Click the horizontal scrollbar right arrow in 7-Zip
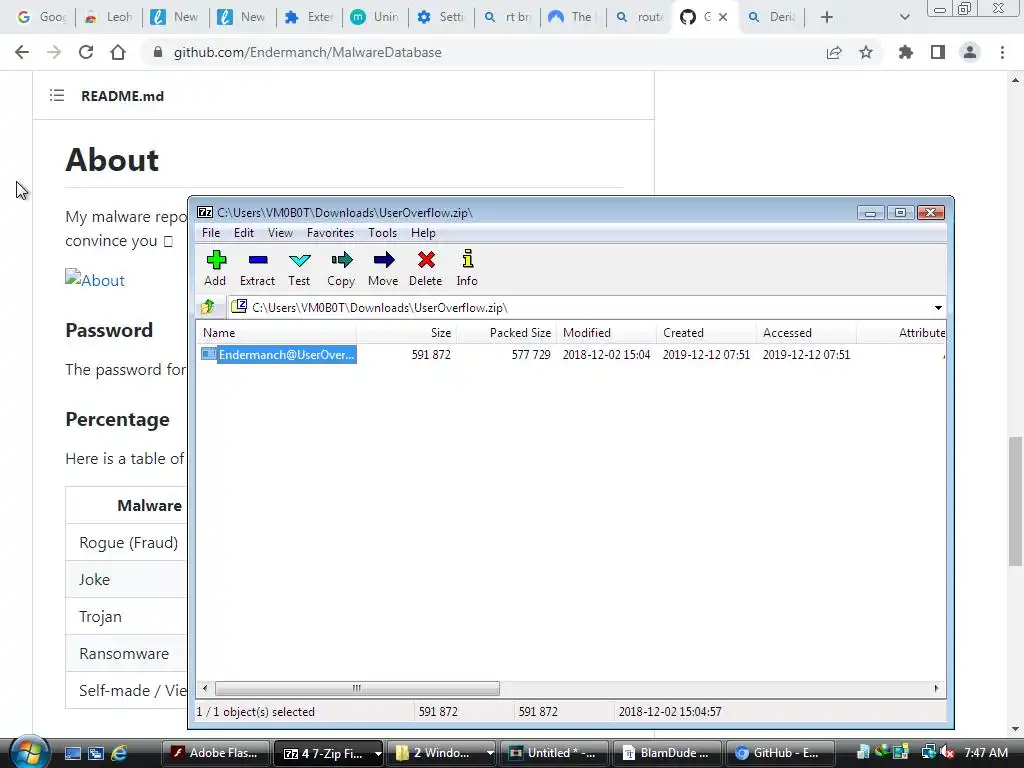 click(x=936, y=688)
